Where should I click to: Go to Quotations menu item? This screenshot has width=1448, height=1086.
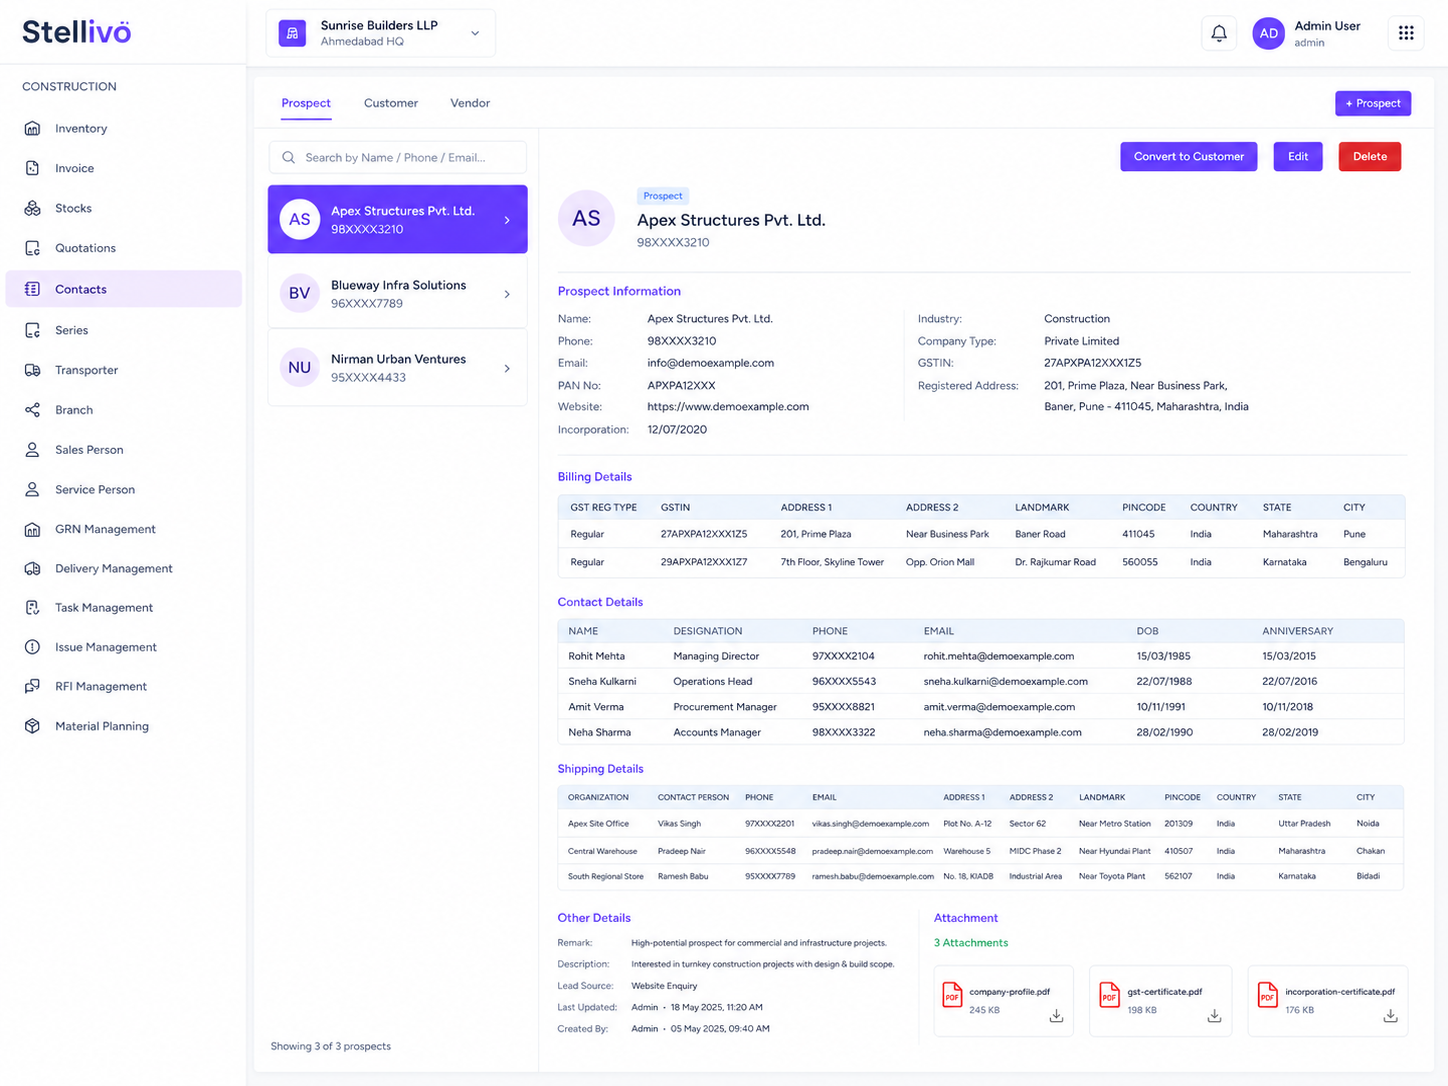[x=123, y=248]
